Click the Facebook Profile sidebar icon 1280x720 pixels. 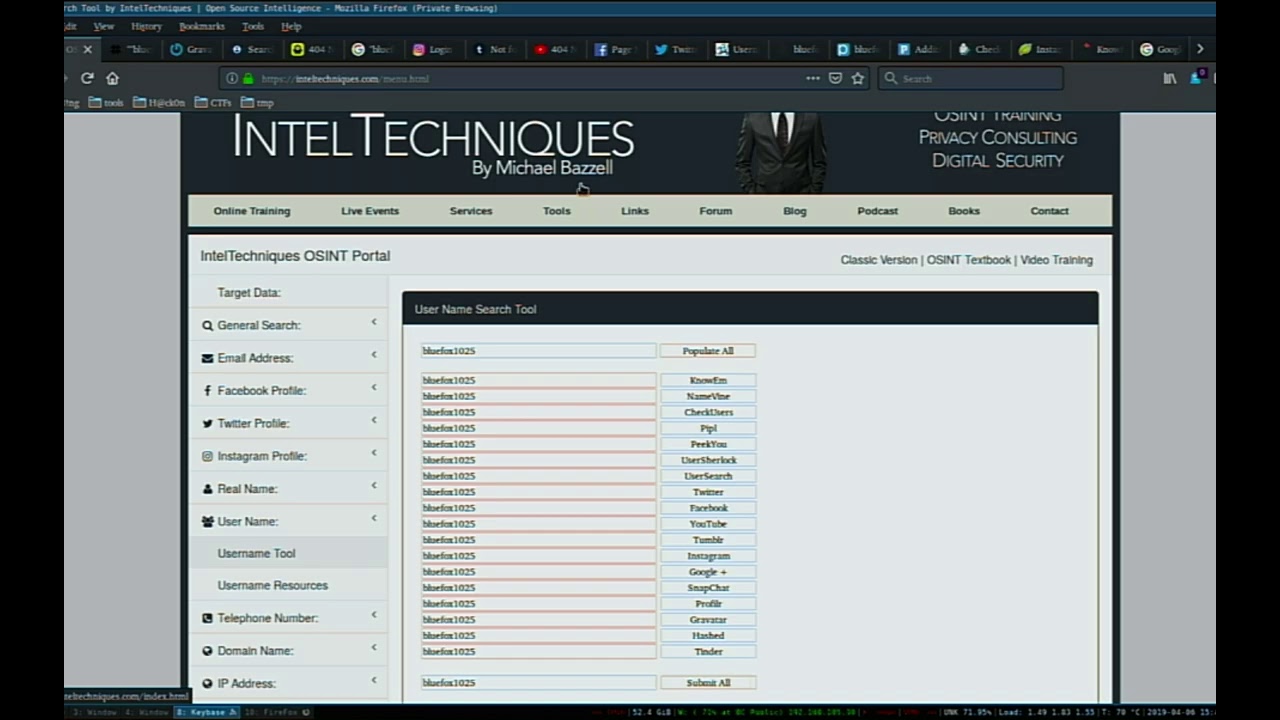click(x=207, y=391)
